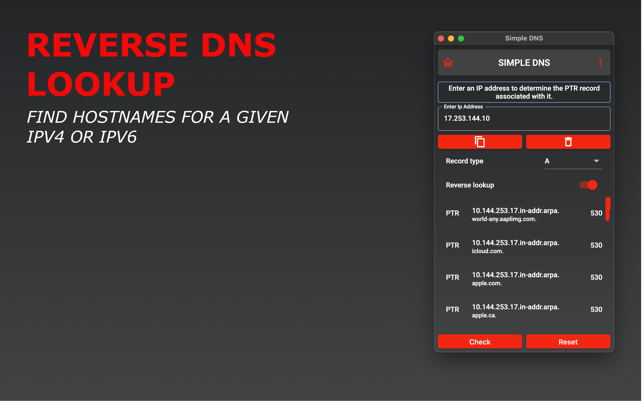643x402 pixels.
Task: Open the three-dot more options menu
Action: [600, 63]
